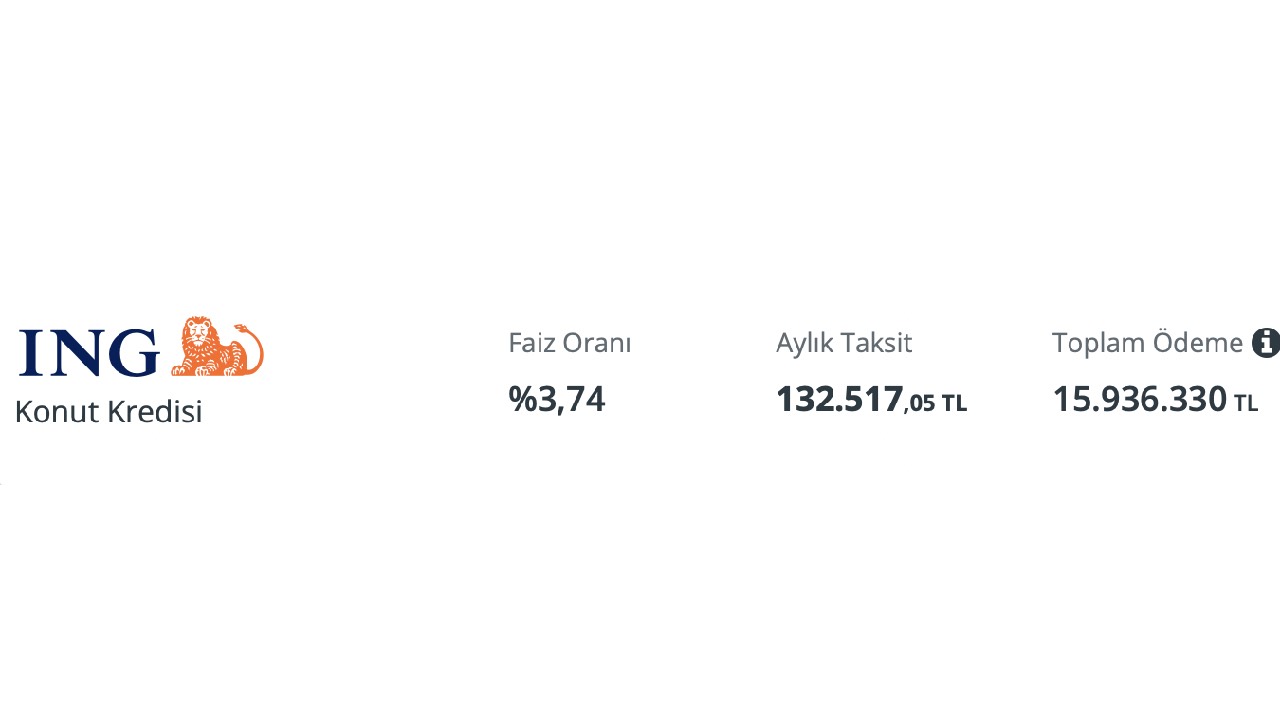Click the TL unit after the monthly installment
1280x720 pixels.
point(954,403)
